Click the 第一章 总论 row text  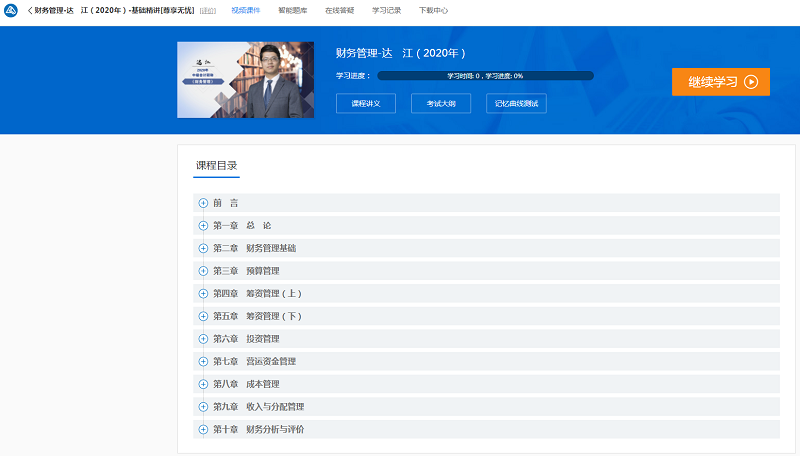242,225
